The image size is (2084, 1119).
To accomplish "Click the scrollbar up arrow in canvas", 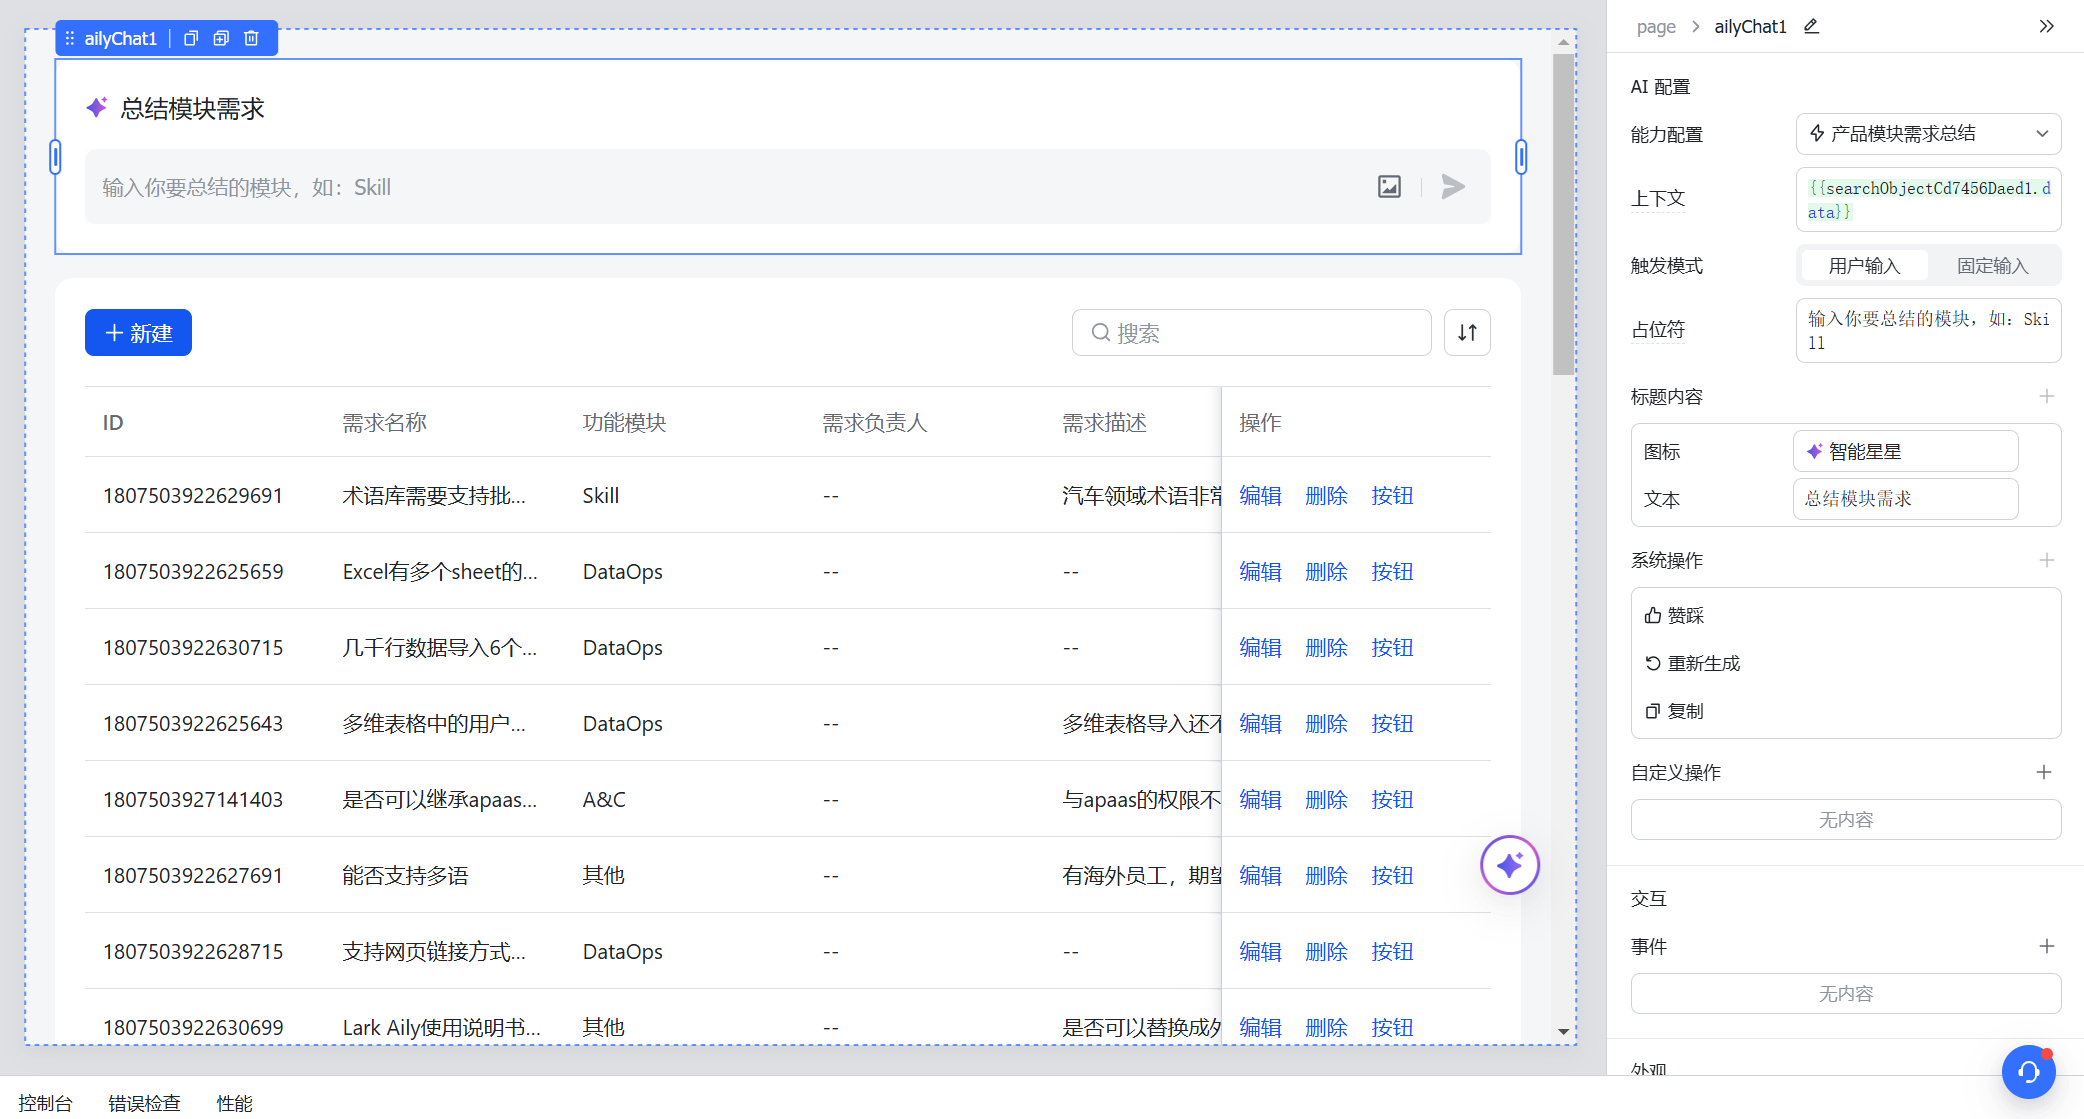I will point(1563,42).
